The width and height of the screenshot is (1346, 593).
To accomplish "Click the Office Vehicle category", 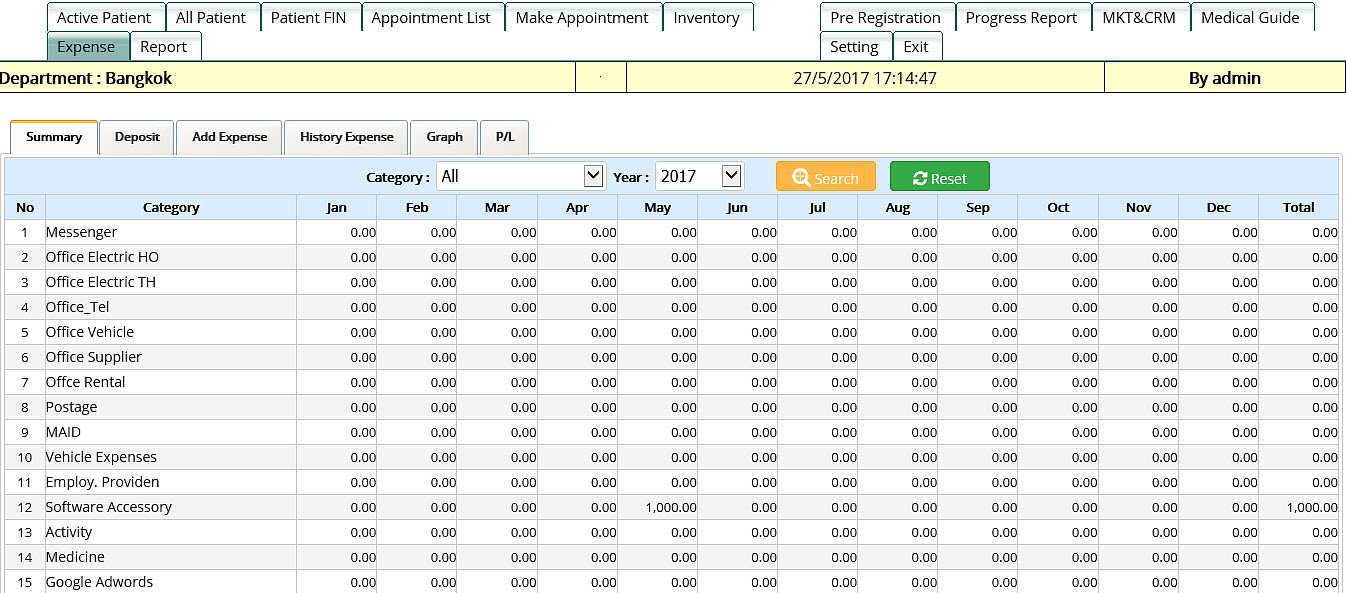I will (90, 332).
